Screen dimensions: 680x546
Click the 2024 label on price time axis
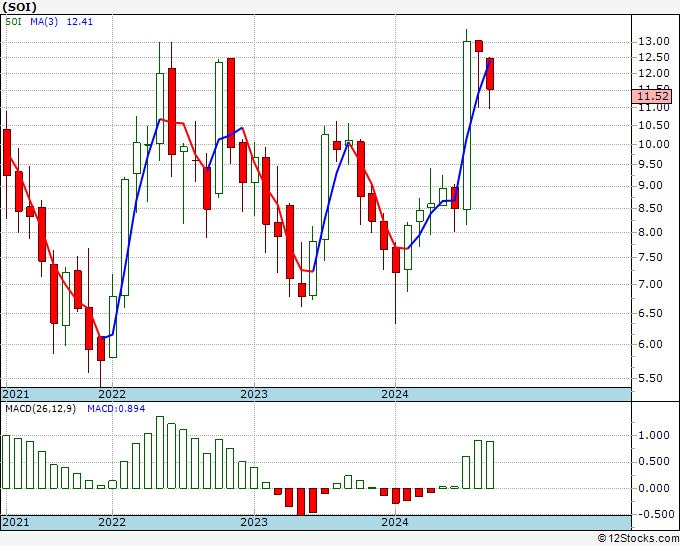coord(395,394)
